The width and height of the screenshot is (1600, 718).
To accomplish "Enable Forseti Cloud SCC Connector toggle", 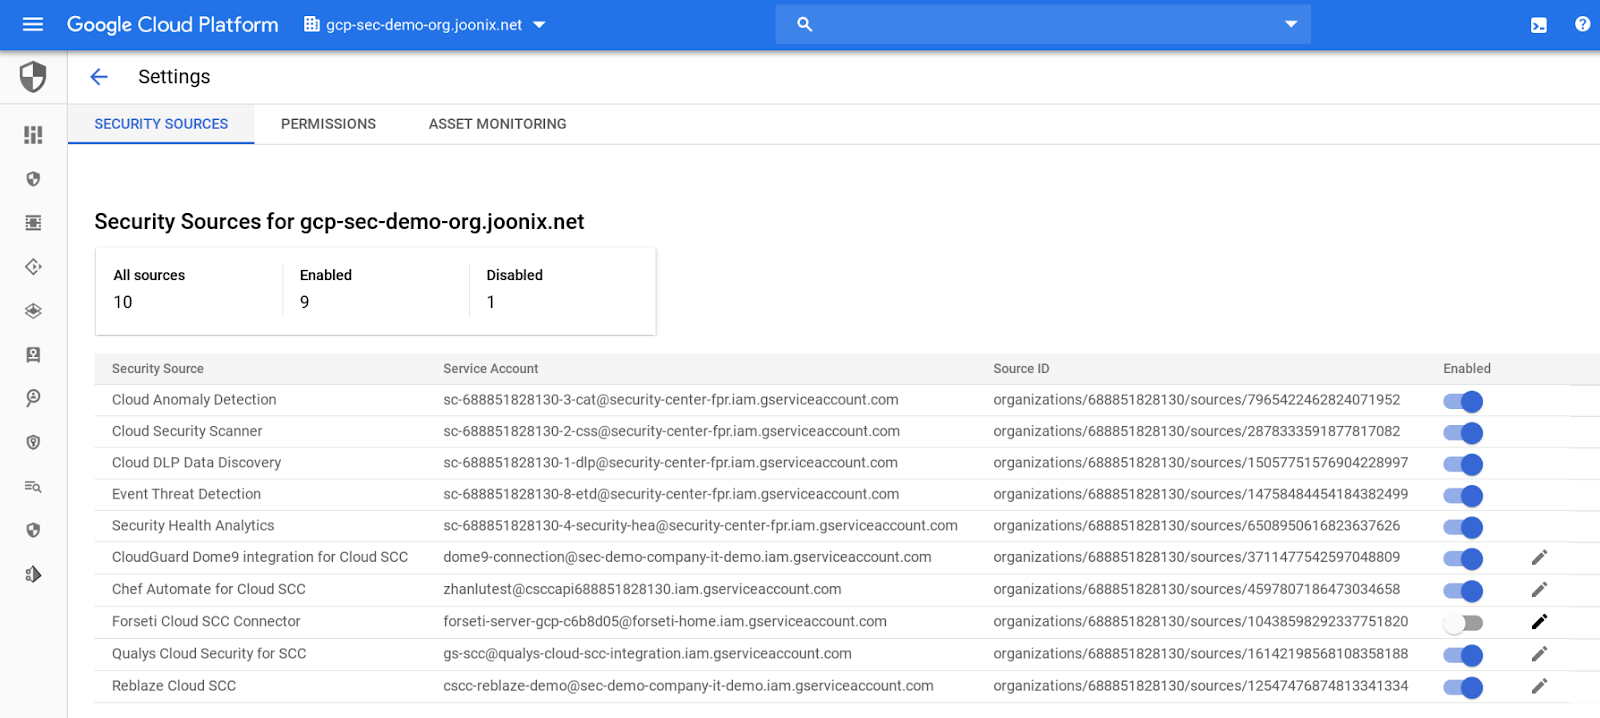I will click(x=1463, y=623).
